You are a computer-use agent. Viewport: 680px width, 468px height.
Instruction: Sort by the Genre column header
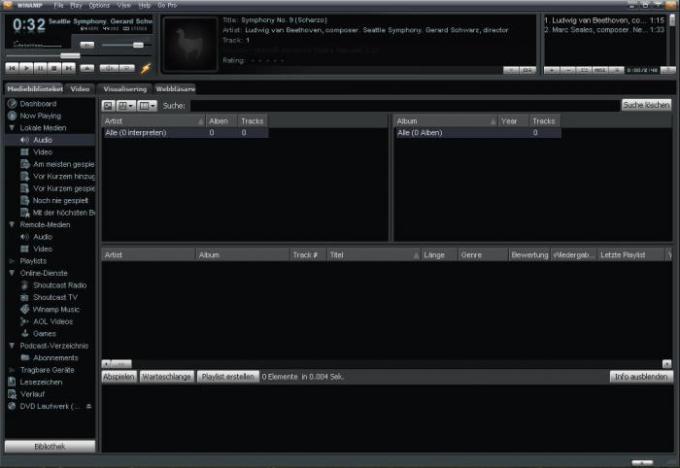click(x=483, y=255)
